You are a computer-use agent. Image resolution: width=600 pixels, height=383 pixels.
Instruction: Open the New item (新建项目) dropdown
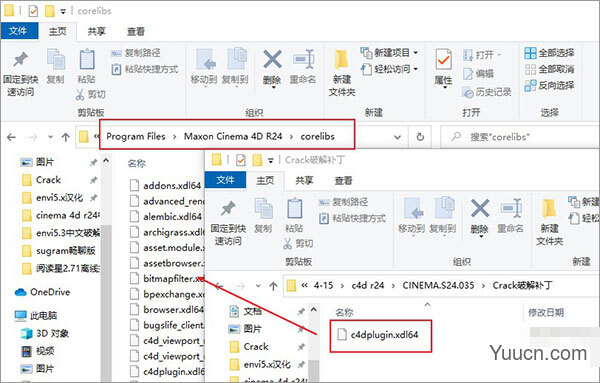[x=389, y=52]
